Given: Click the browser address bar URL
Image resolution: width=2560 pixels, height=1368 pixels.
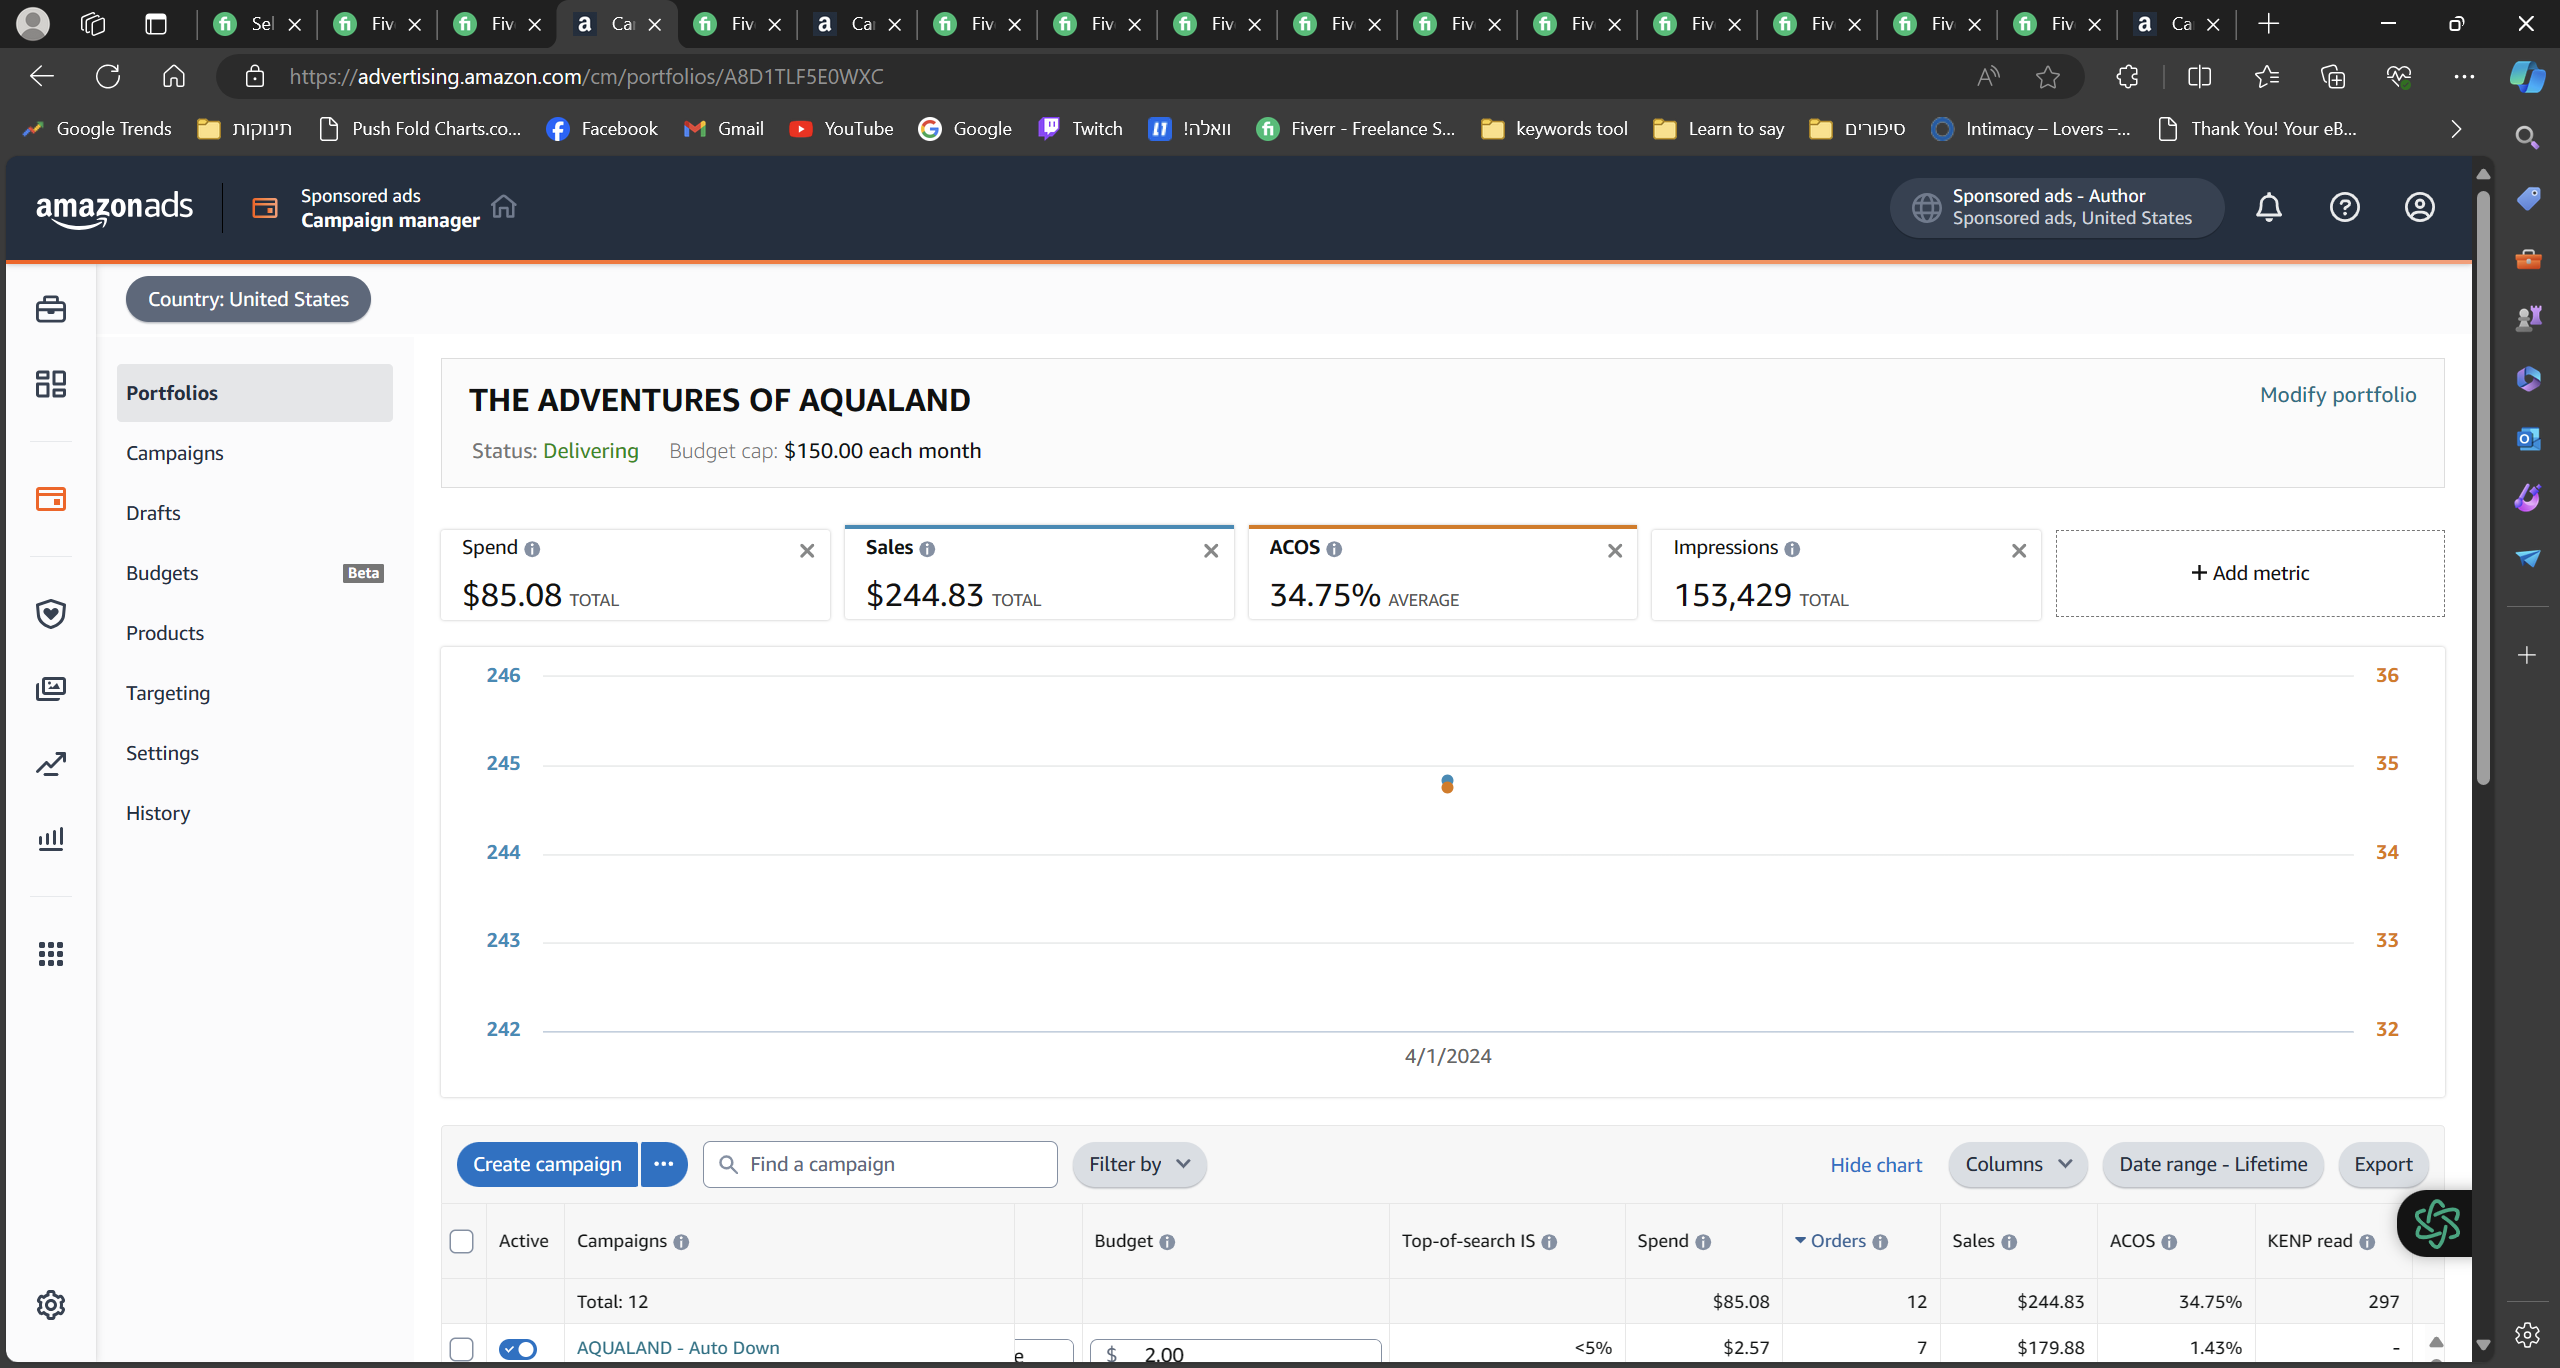Looking at the screenshot, I should 586,76.
